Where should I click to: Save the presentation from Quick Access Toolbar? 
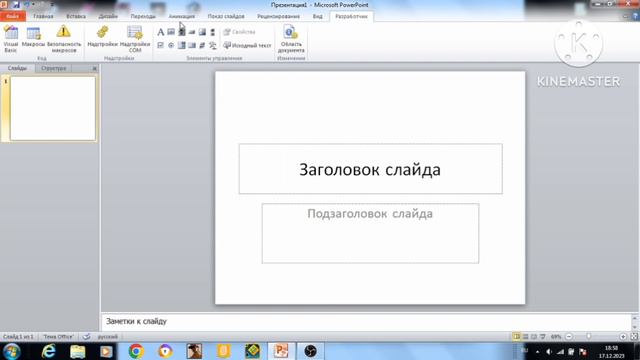[16, 5]
